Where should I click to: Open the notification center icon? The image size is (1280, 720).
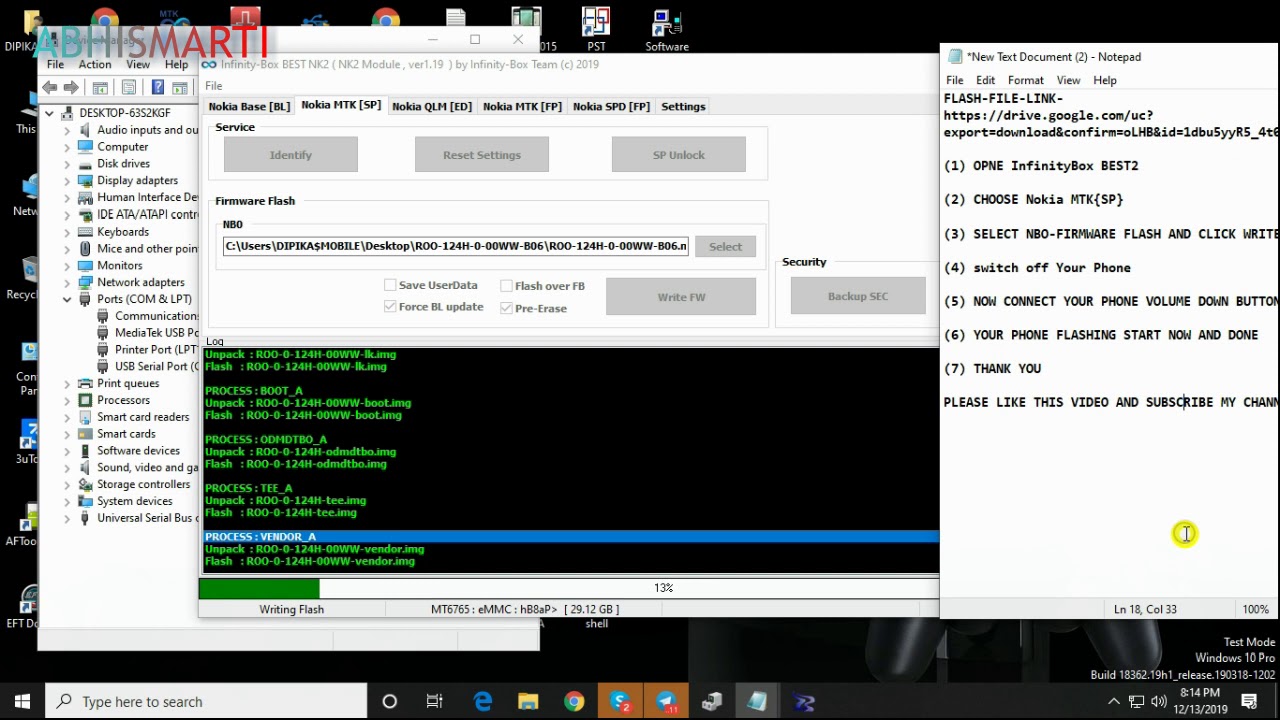[x=1250, y=702]
